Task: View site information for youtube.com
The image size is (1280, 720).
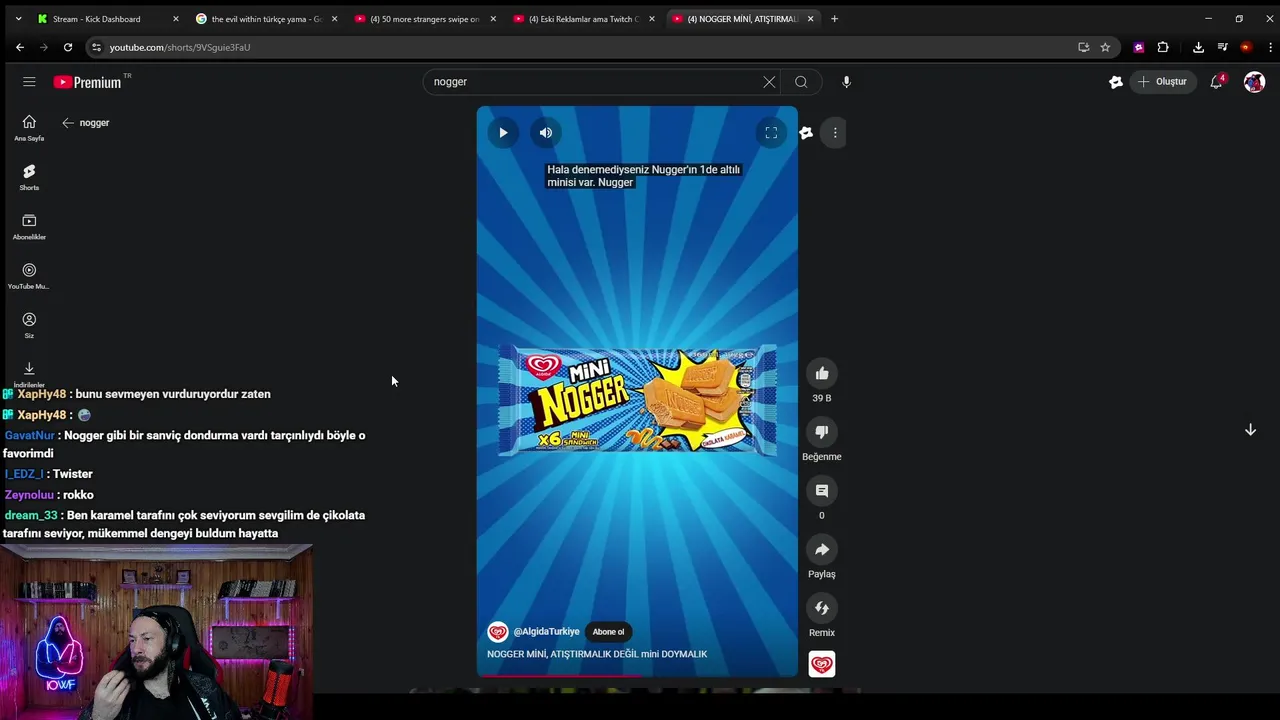Action: coord(96,47)
